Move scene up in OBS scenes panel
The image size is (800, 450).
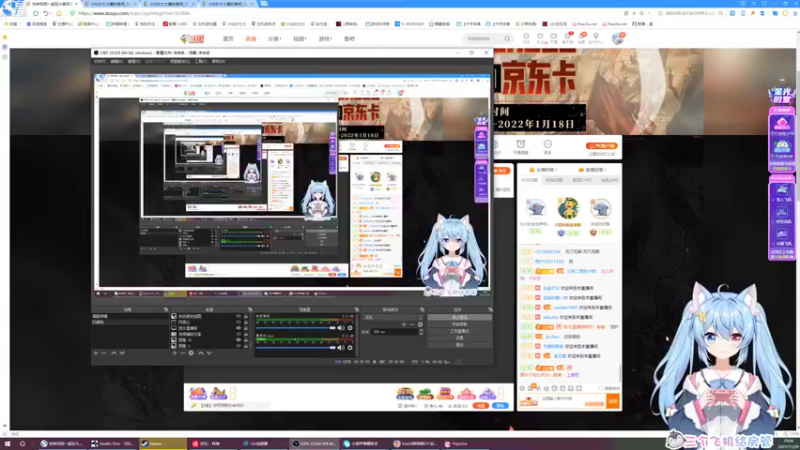click(114, 353)
